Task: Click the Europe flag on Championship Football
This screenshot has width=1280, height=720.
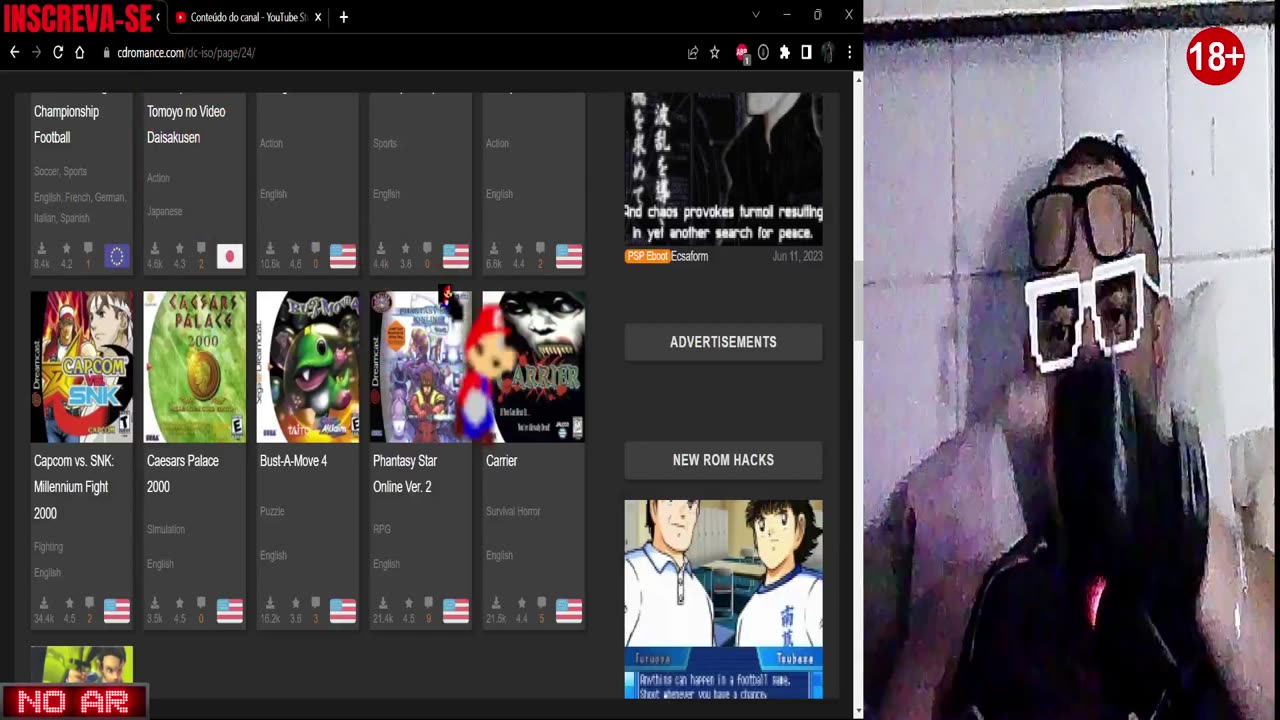Action: [117, 257]
